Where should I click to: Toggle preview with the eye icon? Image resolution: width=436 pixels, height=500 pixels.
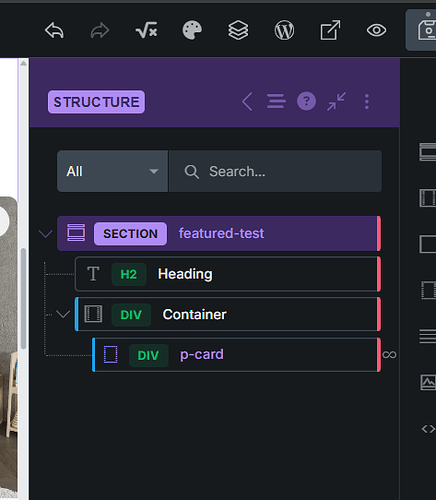click(376, 30)
